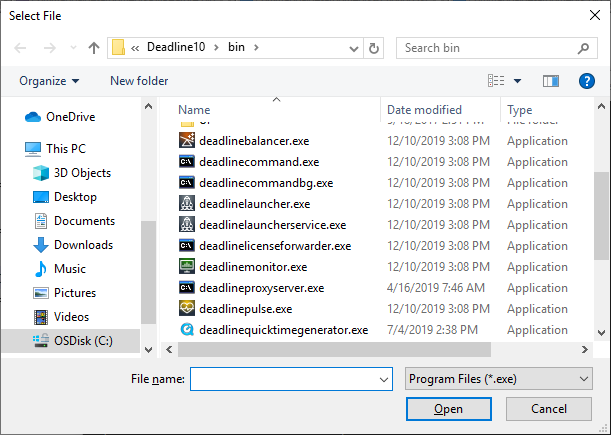This screenshot has height=435, width=611.
Task: Click the deadlinelicenseforwarder.exe console icon
Action: [x=187, y=246]
